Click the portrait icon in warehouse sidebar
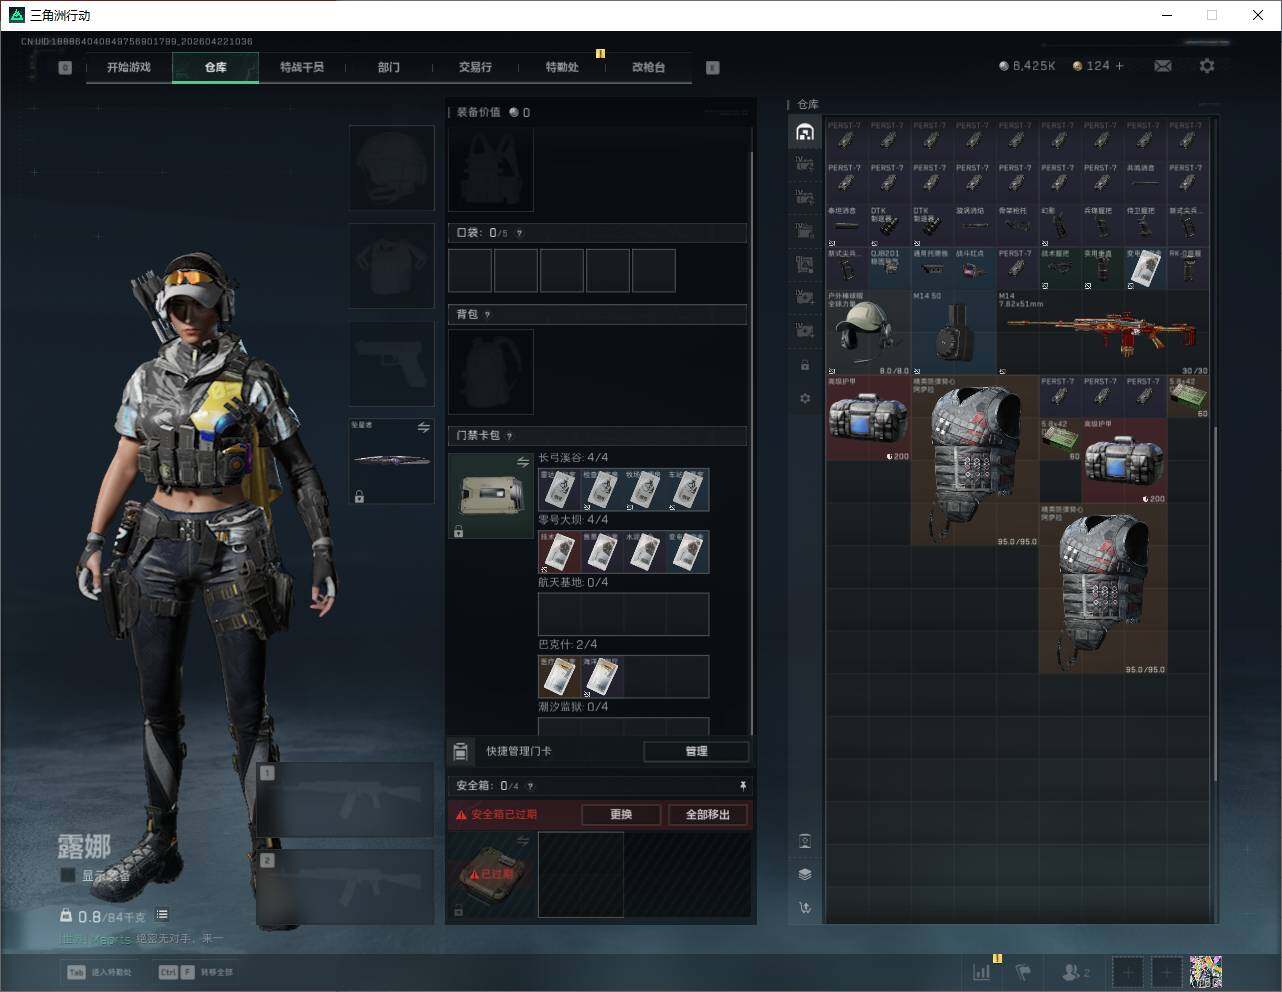Screen dimensions: 1282x992 coord(805,841)
